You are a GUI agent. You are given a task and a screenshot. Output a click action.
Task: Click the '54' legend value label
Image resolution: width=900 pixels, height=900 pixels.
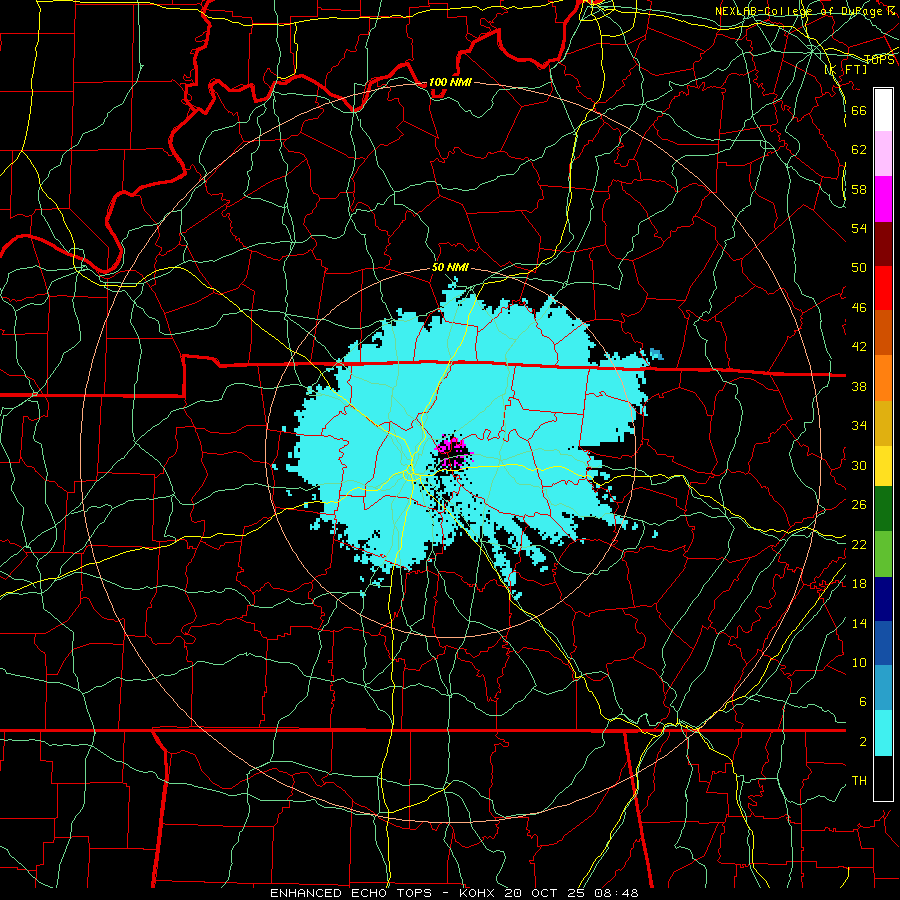pos(859,228)
